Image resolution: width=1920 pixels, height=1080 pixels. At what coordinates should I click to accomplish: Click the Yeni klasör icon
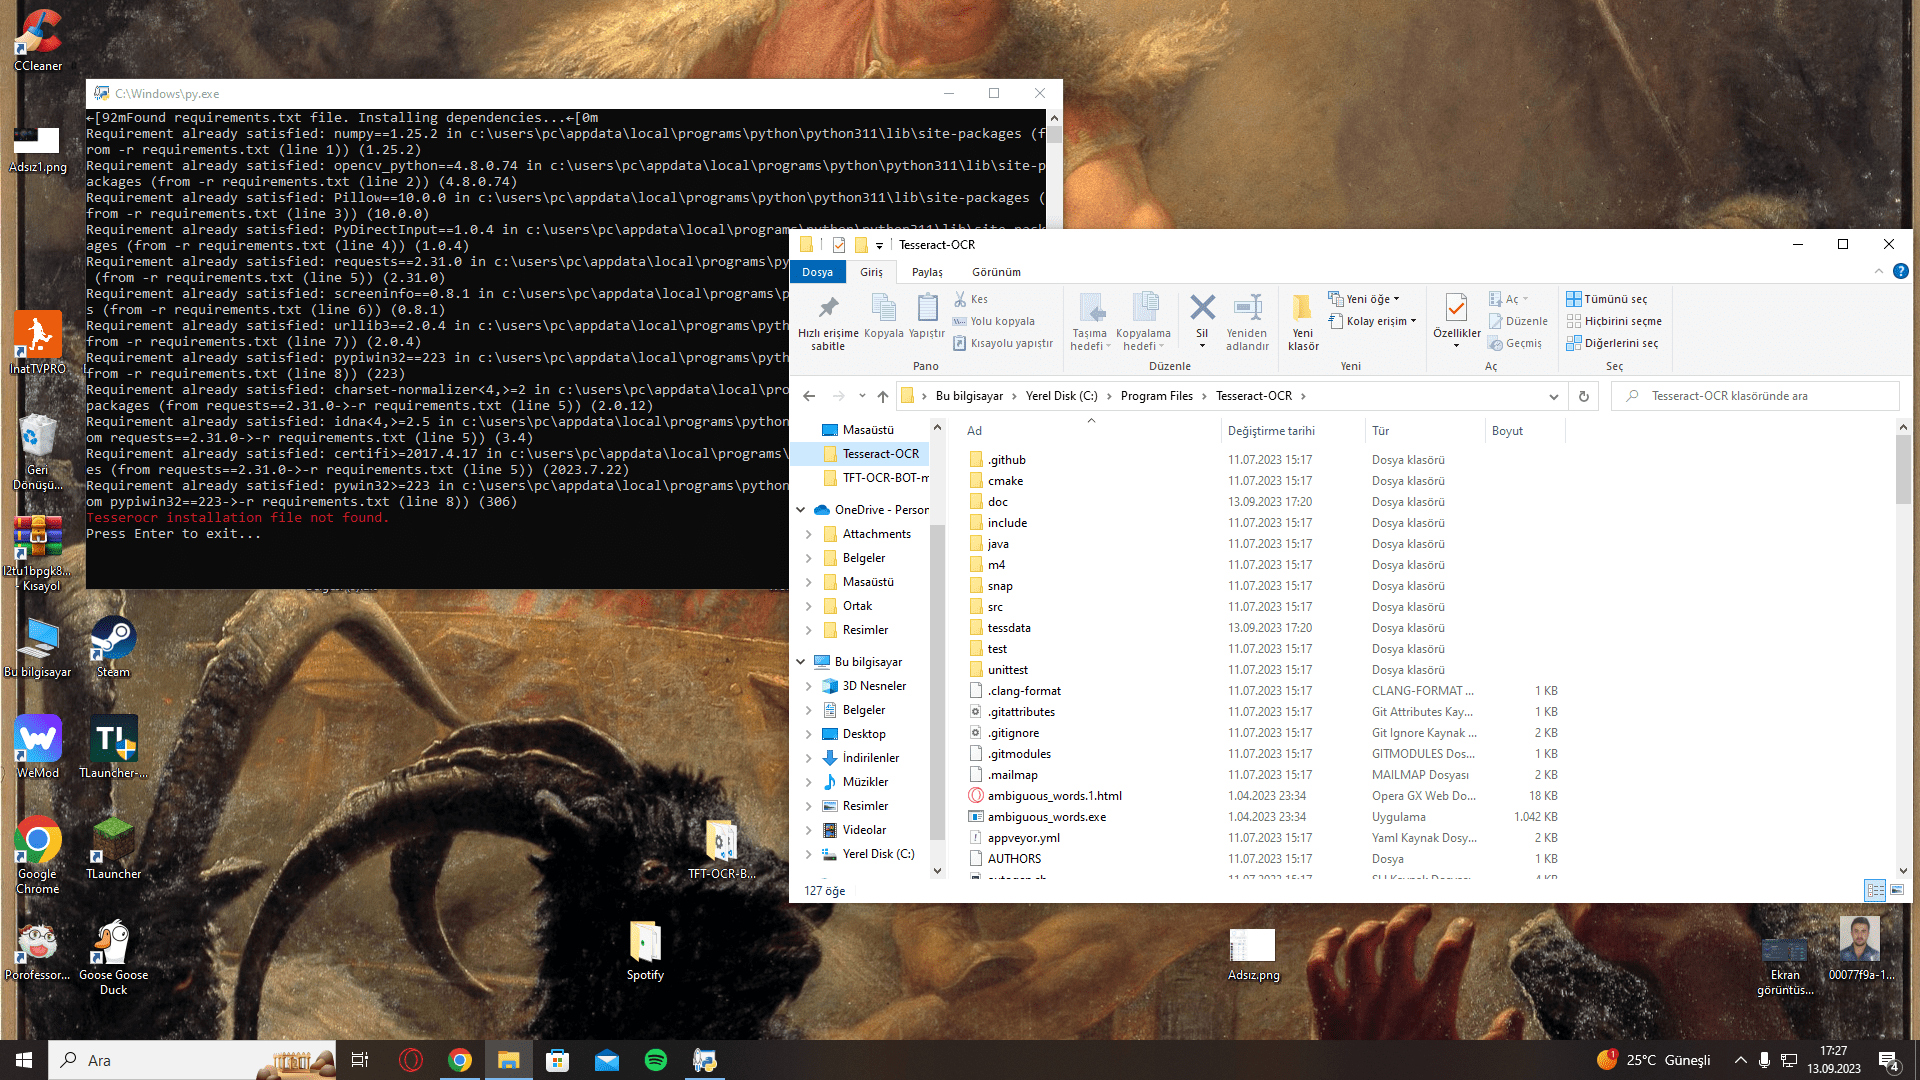[1303, 308]
